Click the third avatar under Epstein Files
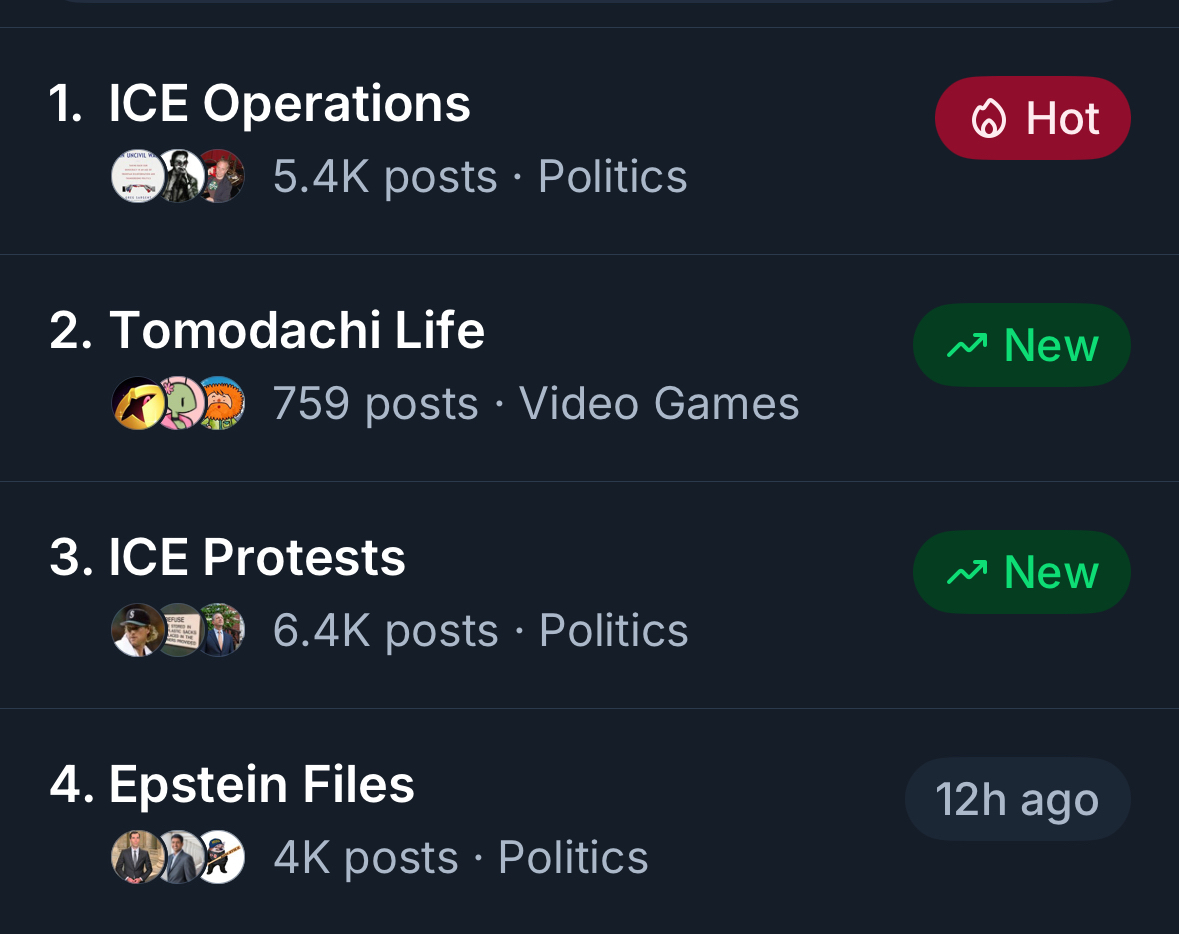This screenshot has height=934, width=1179. click(x=220, y=858)
